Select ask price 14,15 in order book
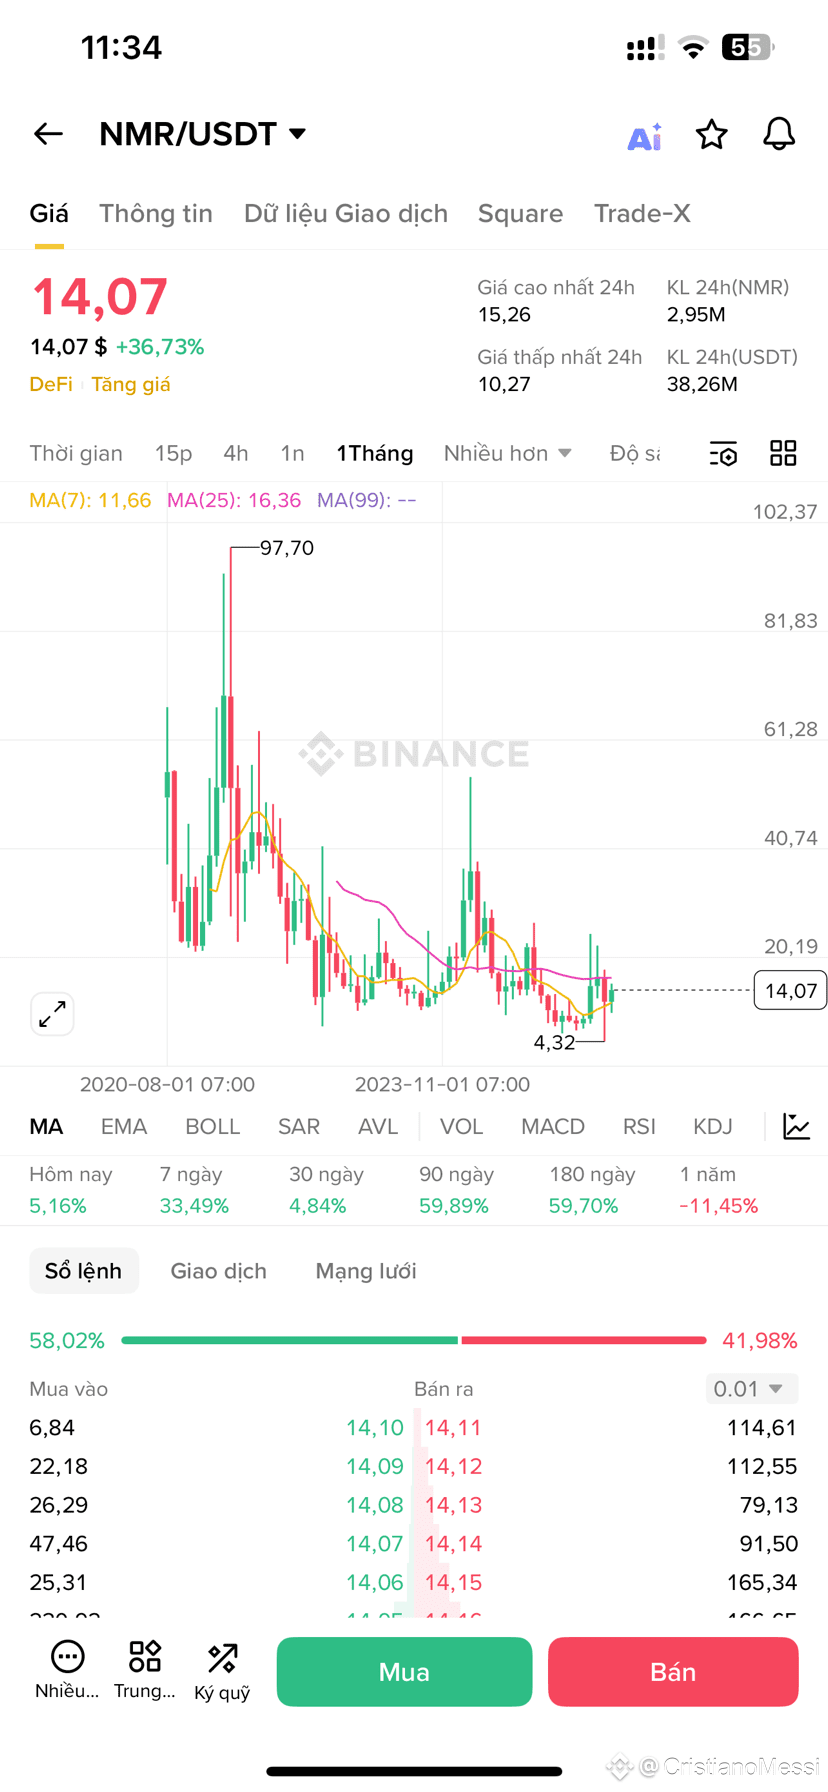Screen dimensions: 828x1792 tap(453, 1583)
